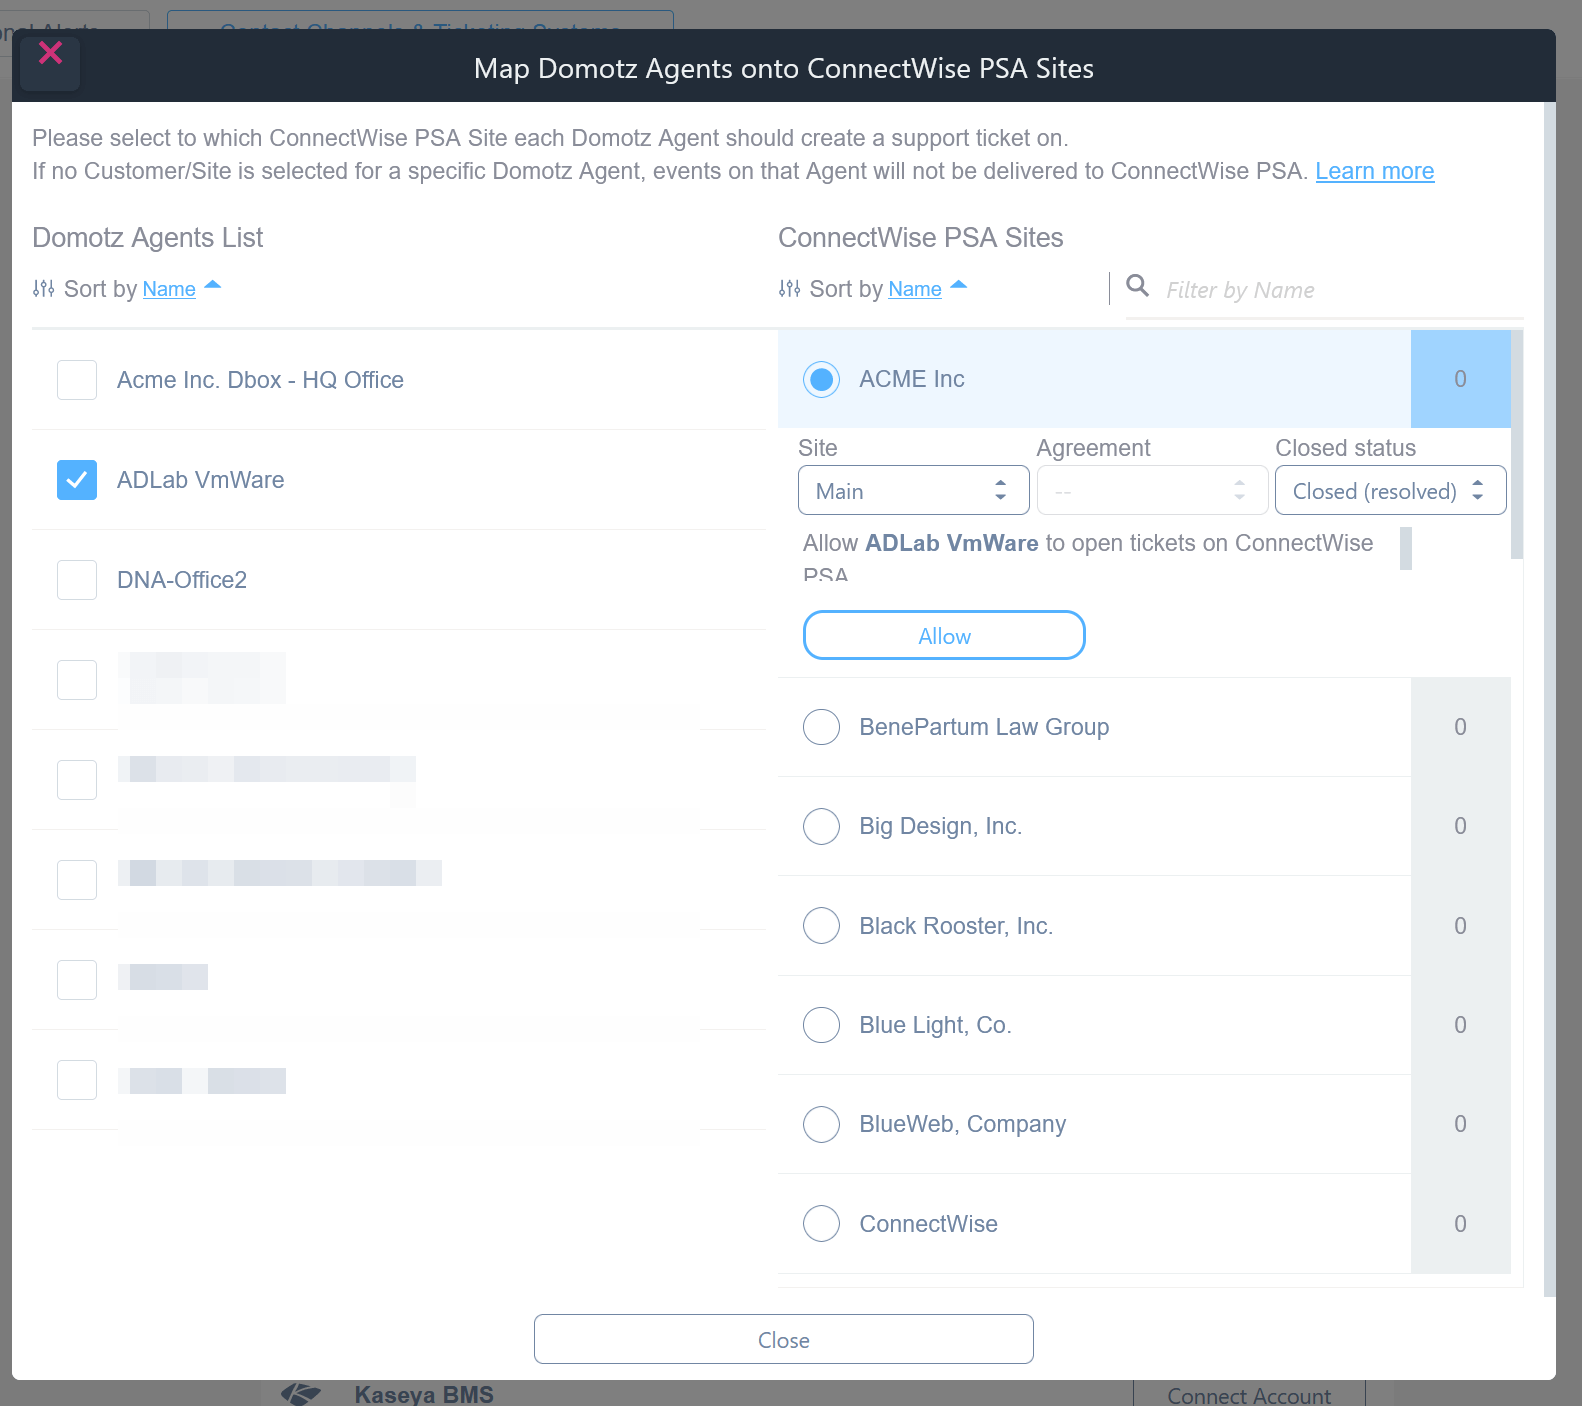Viewport: 1582px width, 1406px height.
Task: Click the ADLab VmWare agent name
Action: click(200, 480)
